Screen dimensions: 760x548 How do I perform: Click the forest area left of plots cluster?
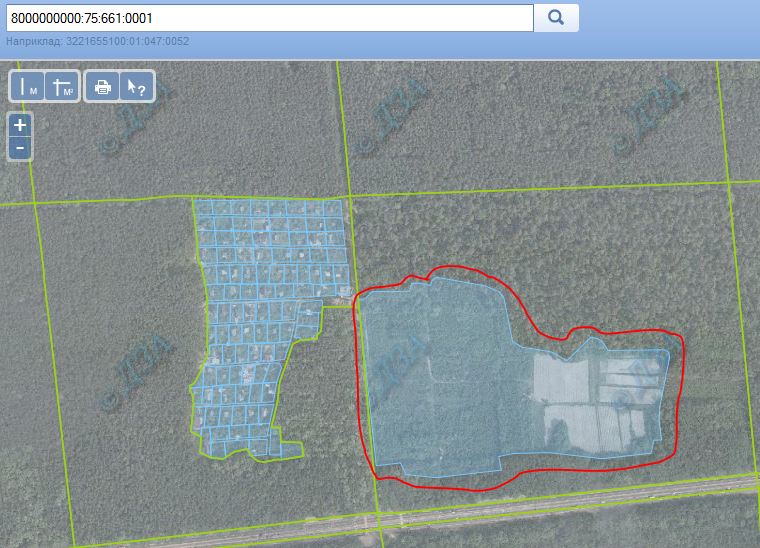coord(110,300)
